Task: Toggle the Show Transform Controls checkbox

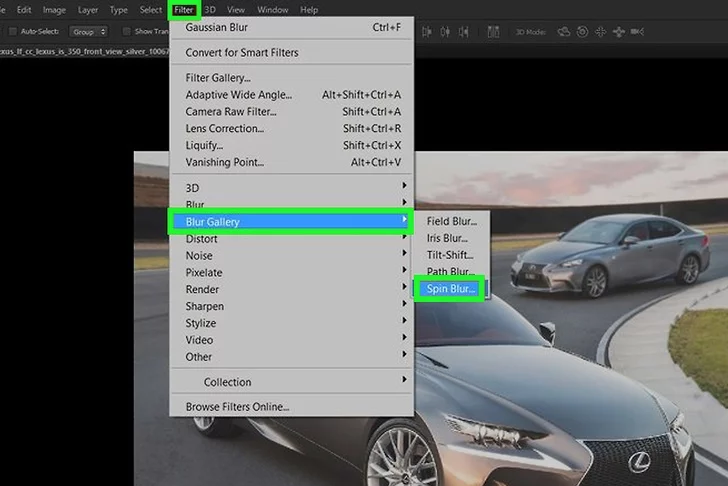Action: pos(125,32)
